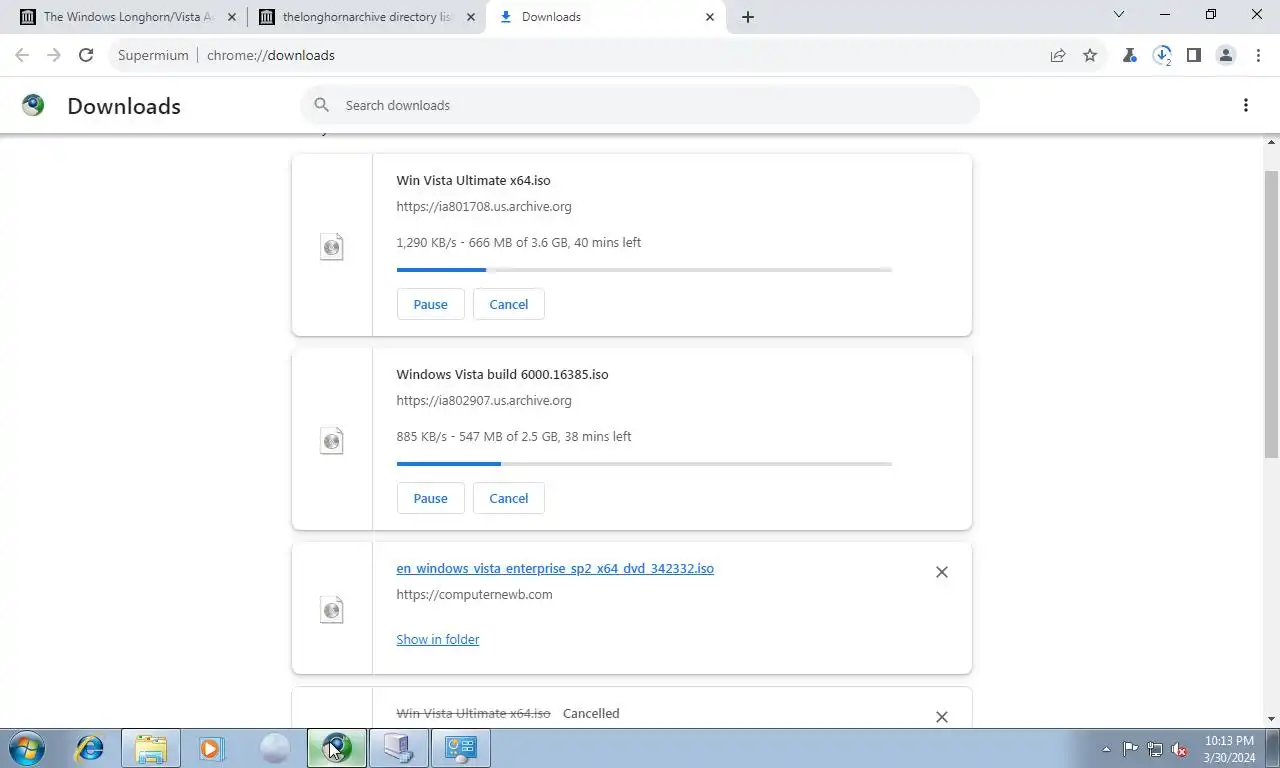
Task: Click the Supermium taskbar button
Action: point(337,748)
